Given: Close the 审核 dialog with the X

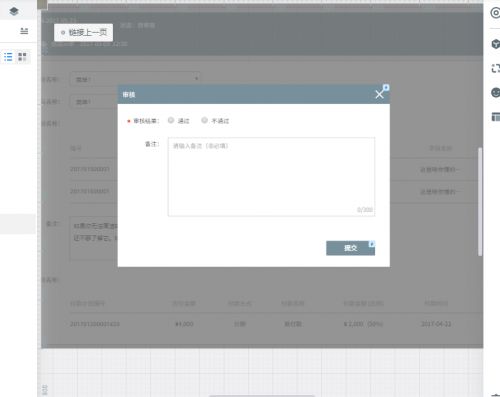Looking at the screenshot, I should coord(379,94).
